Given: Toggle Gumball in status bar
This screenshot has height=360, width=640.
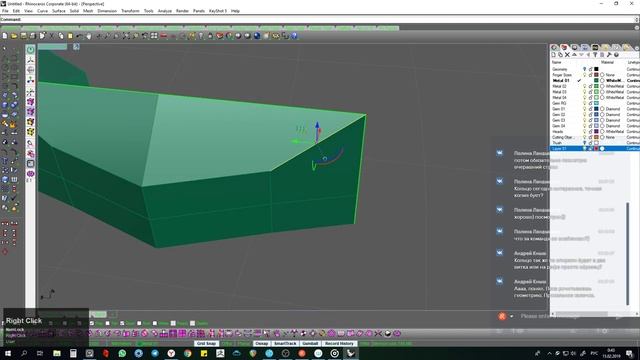Looking at the screenshot, I should pyautogui.click(x=310, y=344).
